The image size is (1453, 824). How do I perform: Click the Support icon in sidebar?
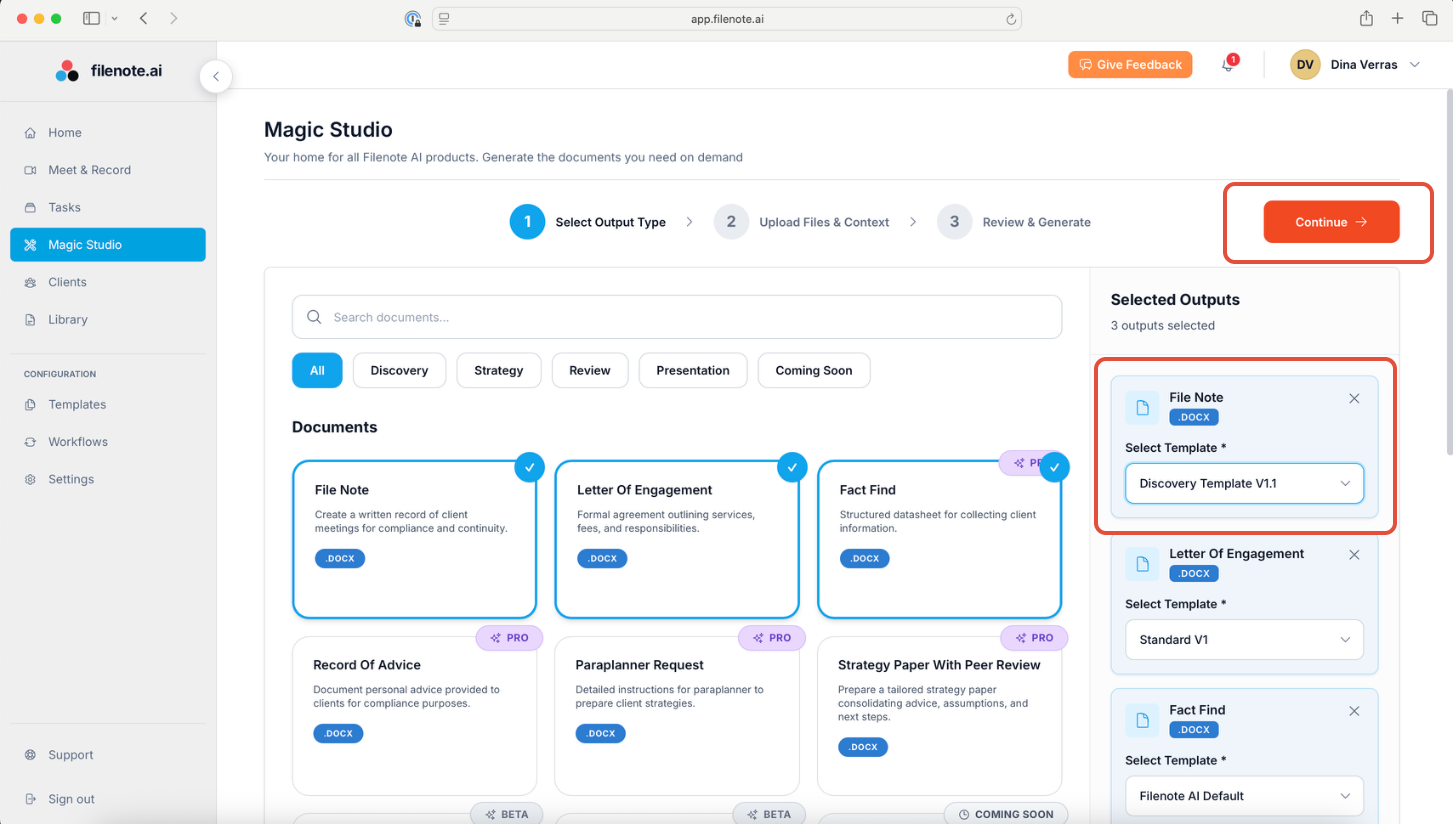(30, 755)
